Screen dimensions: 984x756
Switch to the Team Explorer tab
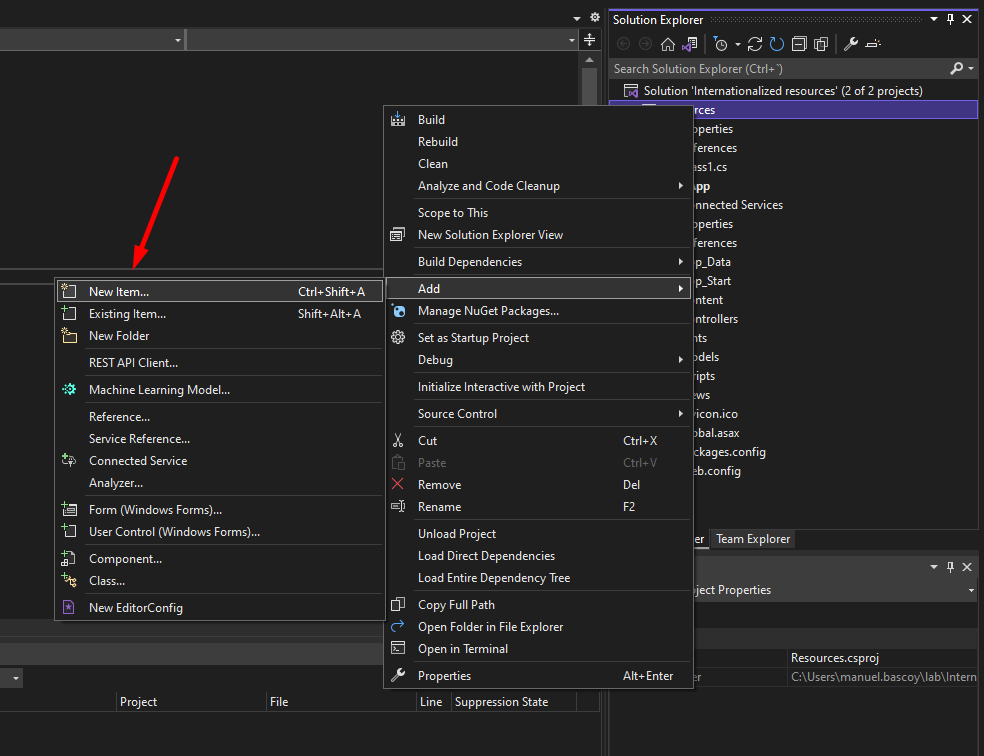pyautogui.click(x=753, y=539)
